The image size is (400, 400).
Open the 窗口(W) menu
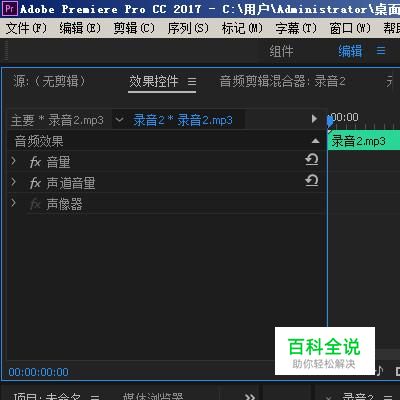click(350, 28)
